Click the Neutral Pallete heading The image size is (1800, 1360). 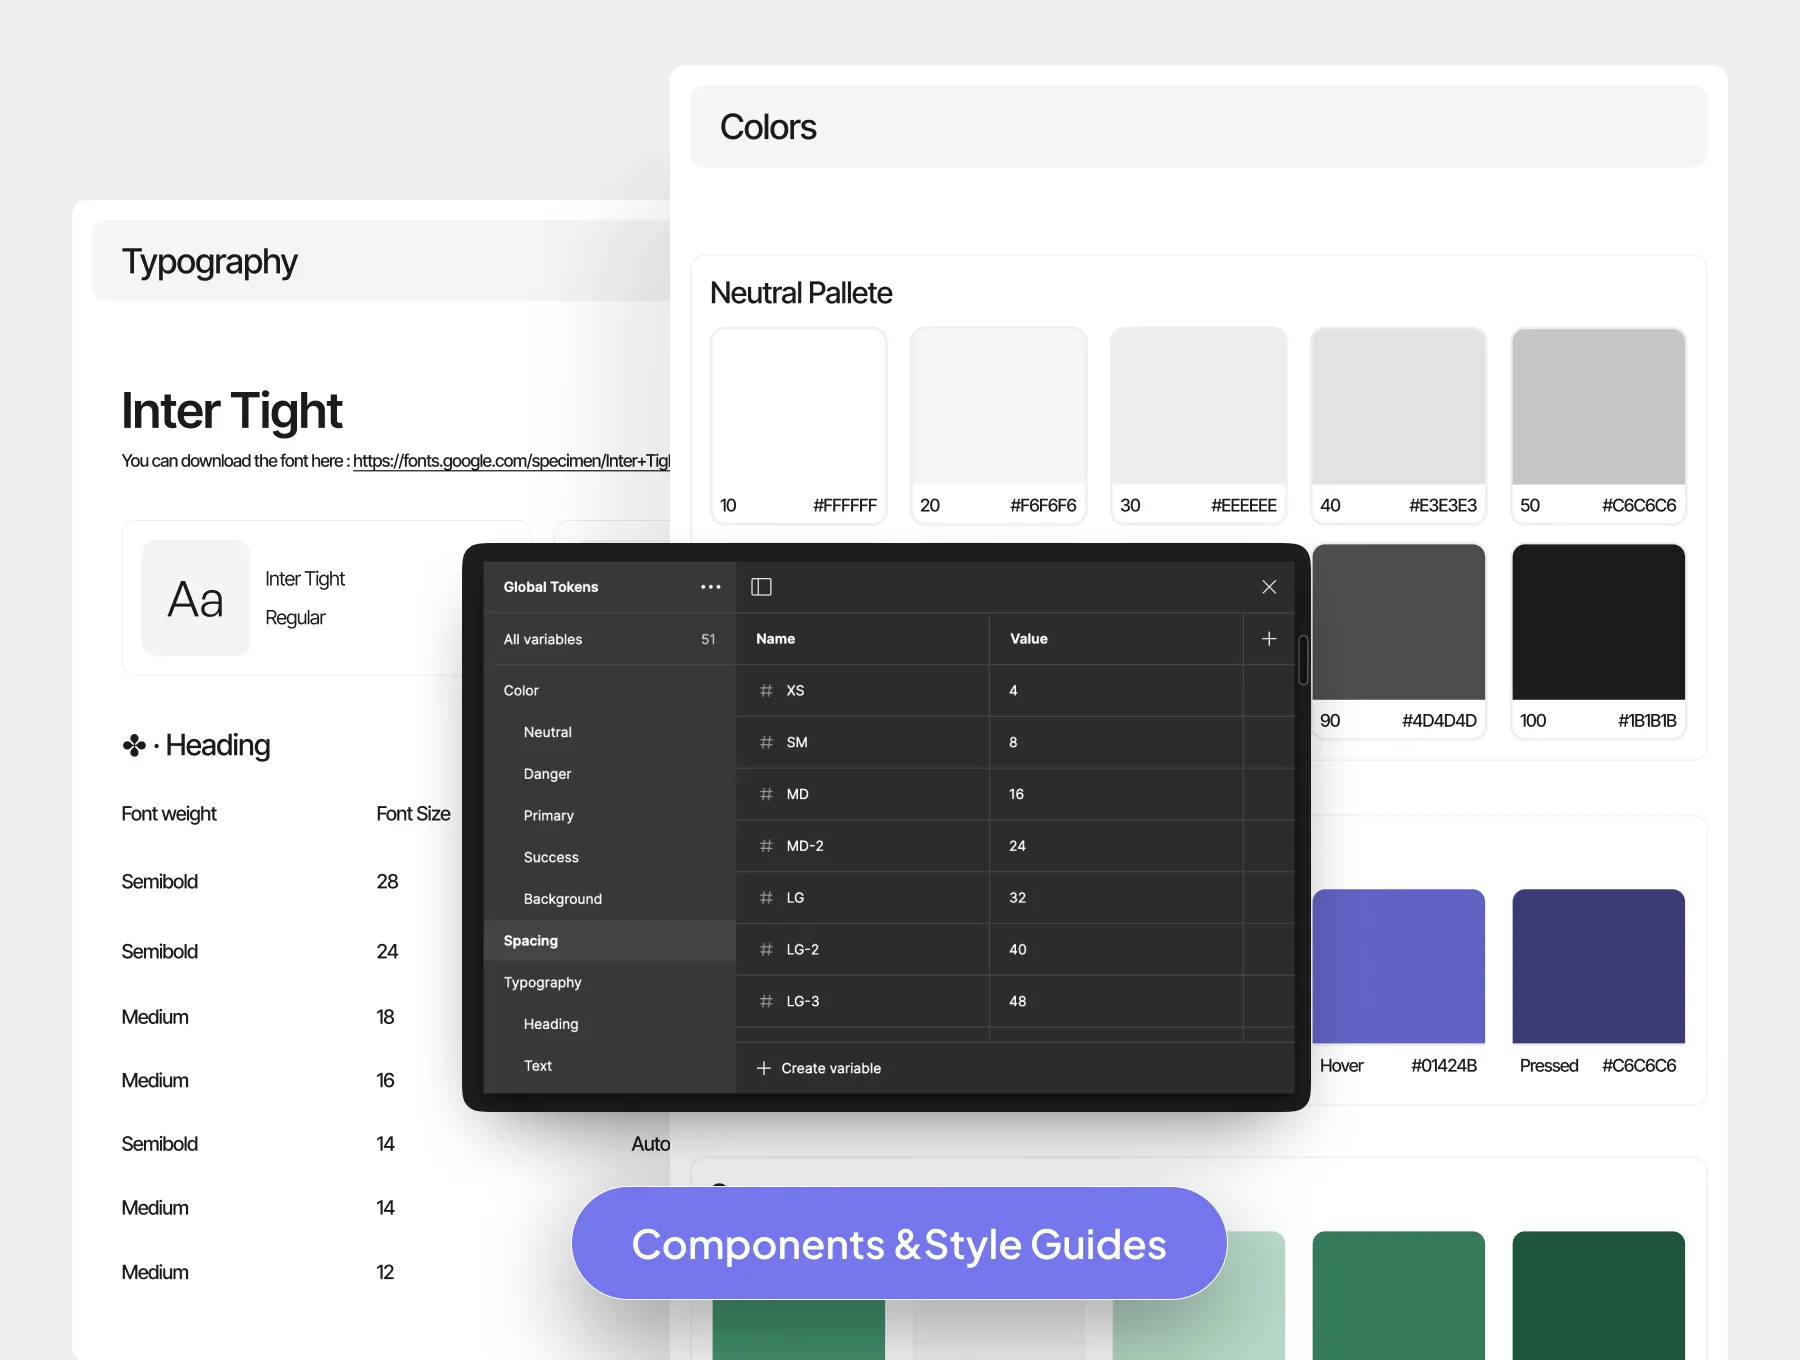click(x=801, y=293)
